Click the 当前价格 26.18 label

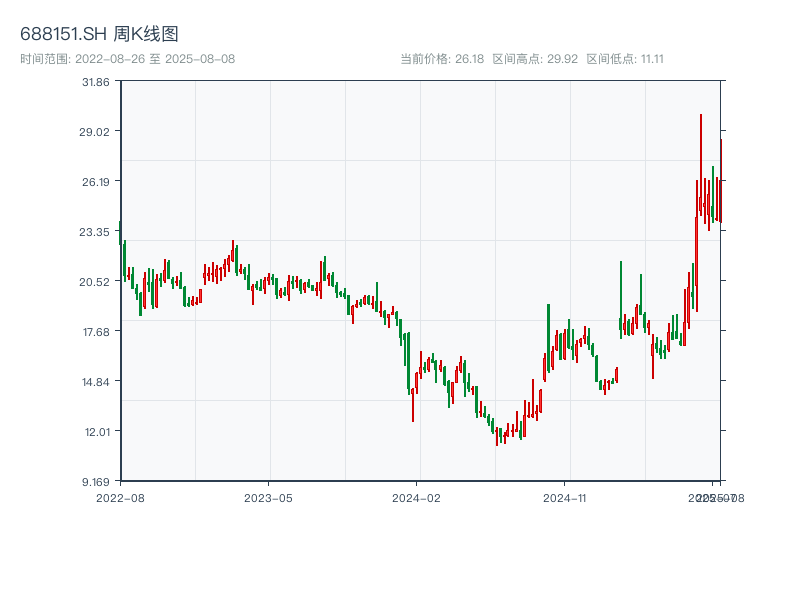442,59
